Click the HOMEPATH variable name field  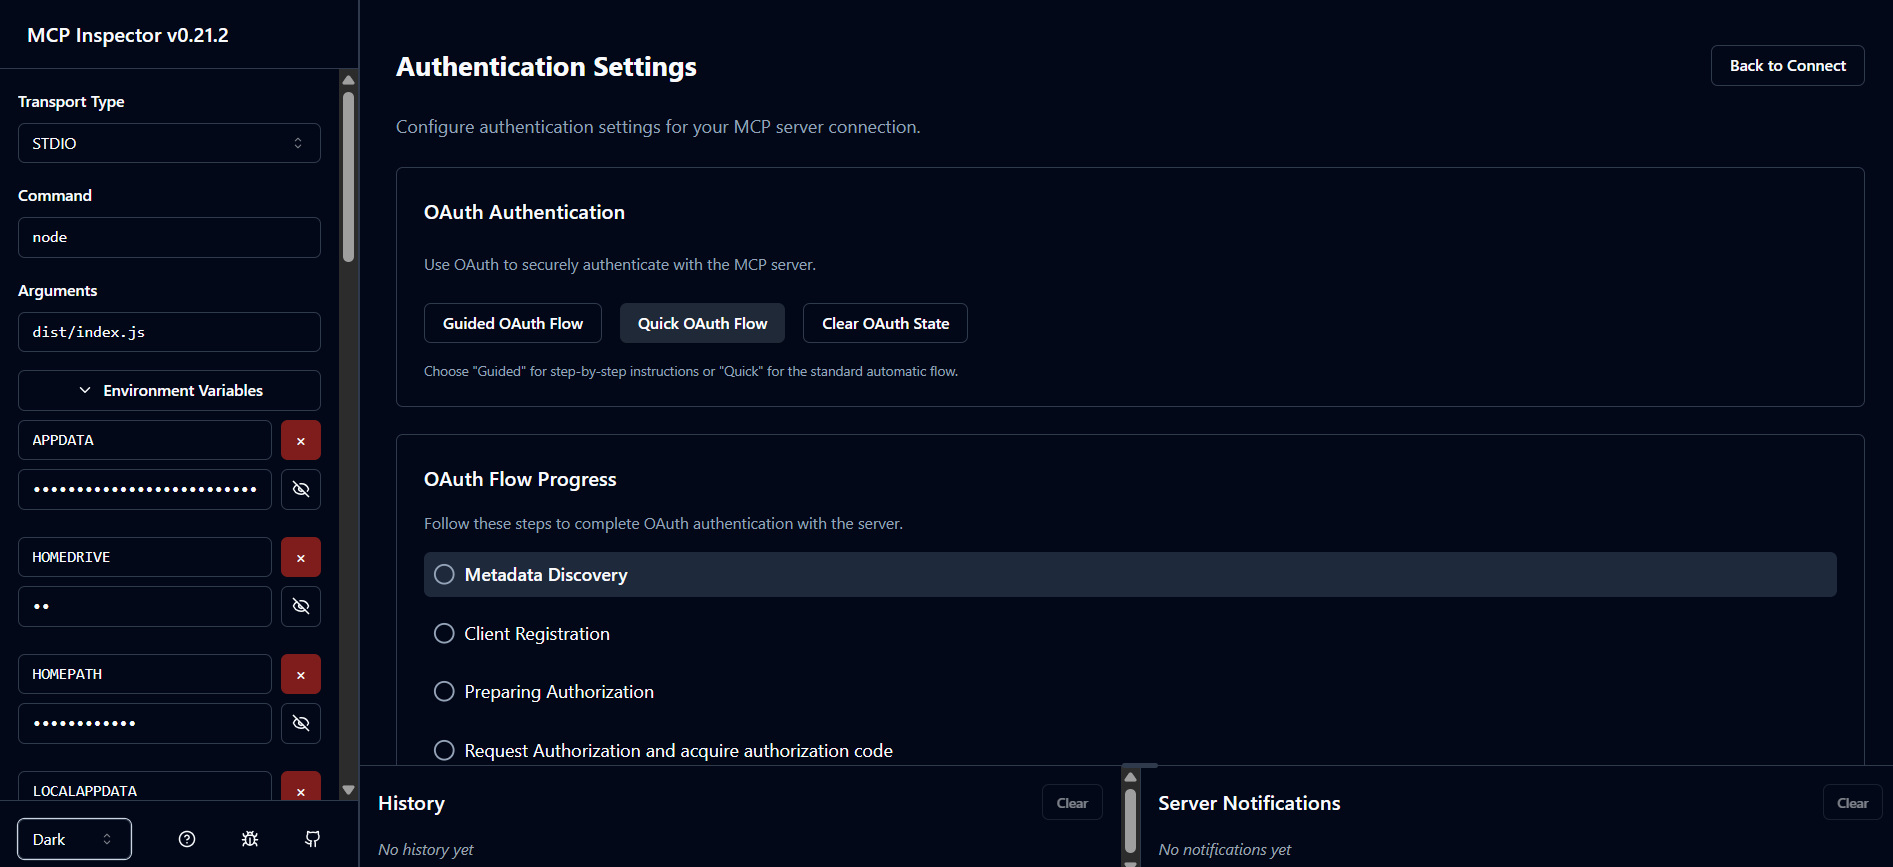145,674
